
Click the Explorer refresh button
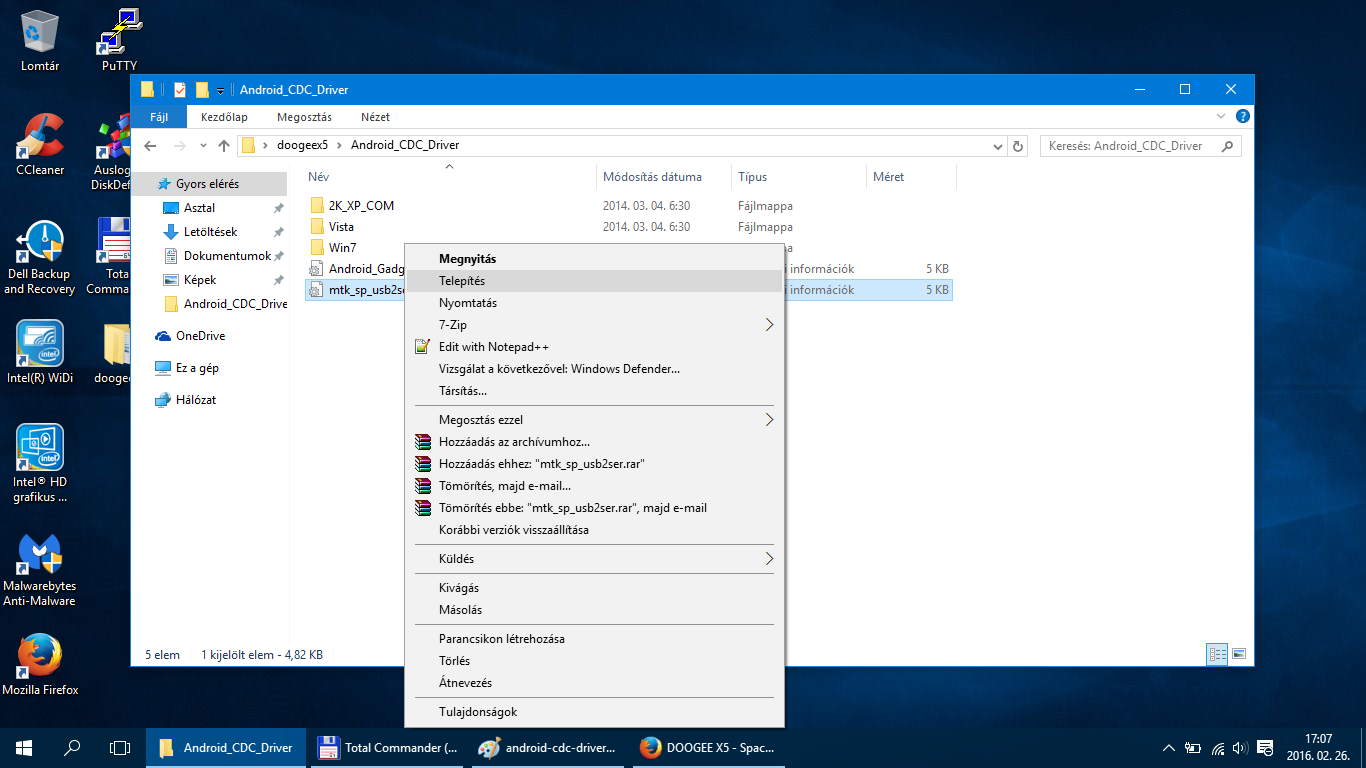(1018, 146)
